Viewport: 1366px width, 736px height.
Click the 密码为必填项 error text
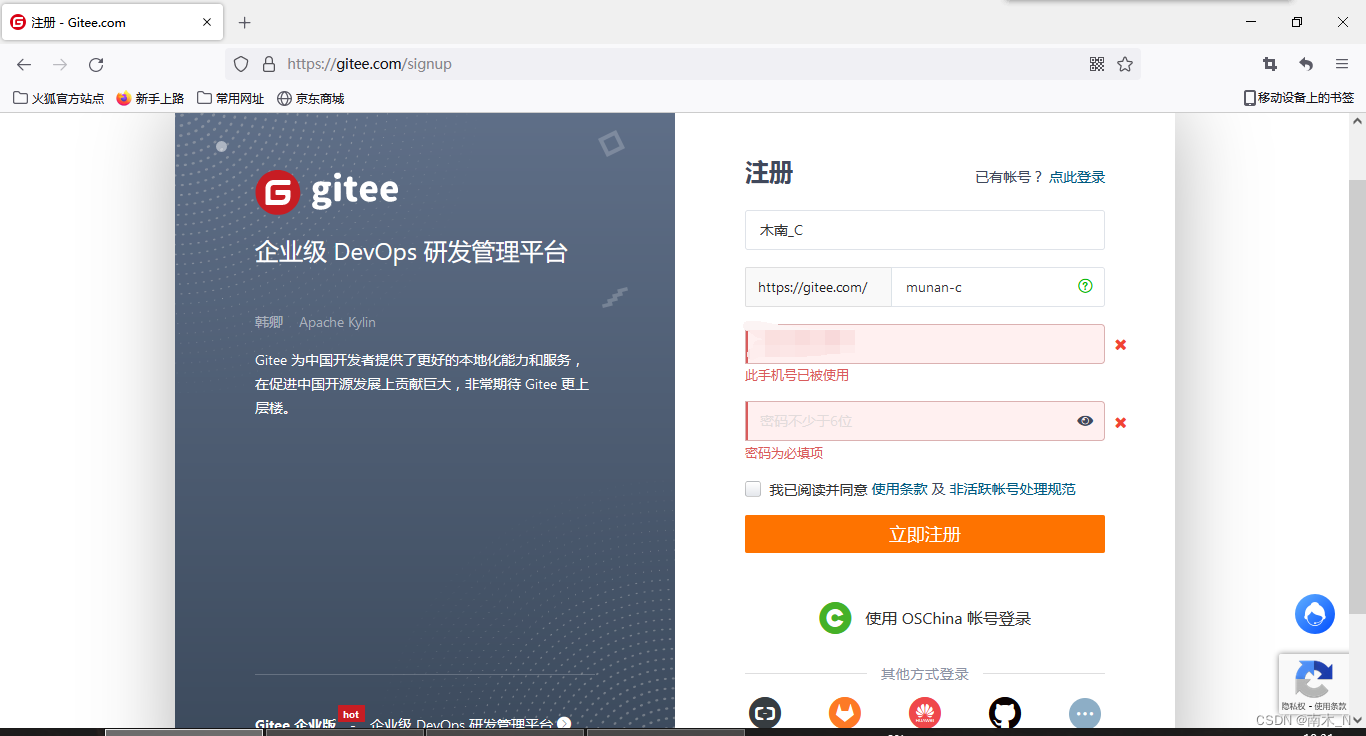point(784,453)
